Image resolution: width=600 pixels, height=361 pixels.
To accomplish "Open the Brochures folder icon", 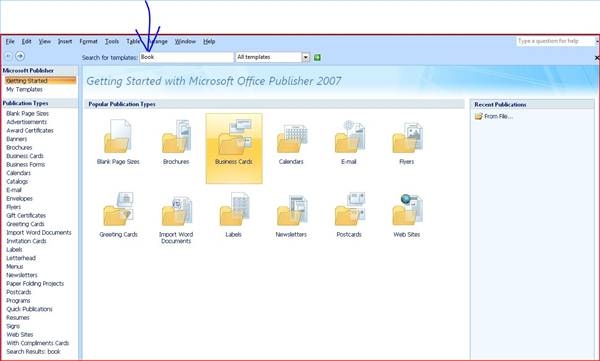I will [x=176, y=136].
